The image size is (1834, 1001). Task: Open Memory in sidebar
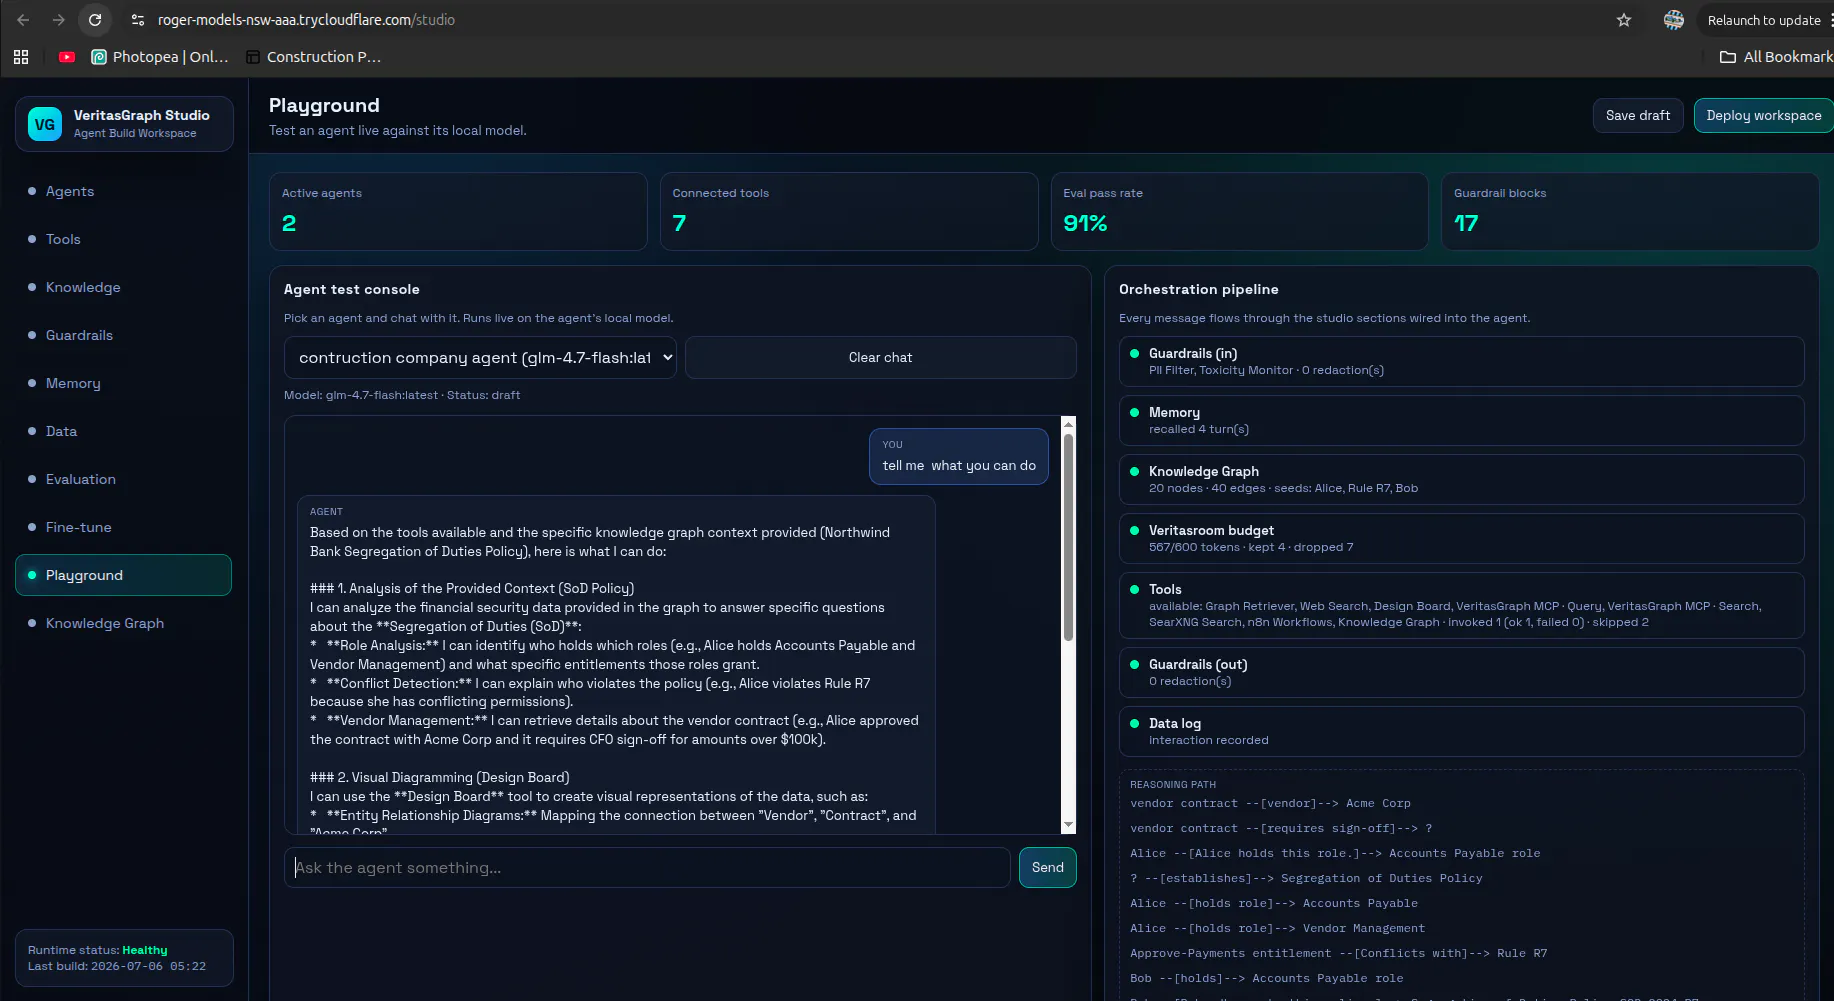point(123,383)
